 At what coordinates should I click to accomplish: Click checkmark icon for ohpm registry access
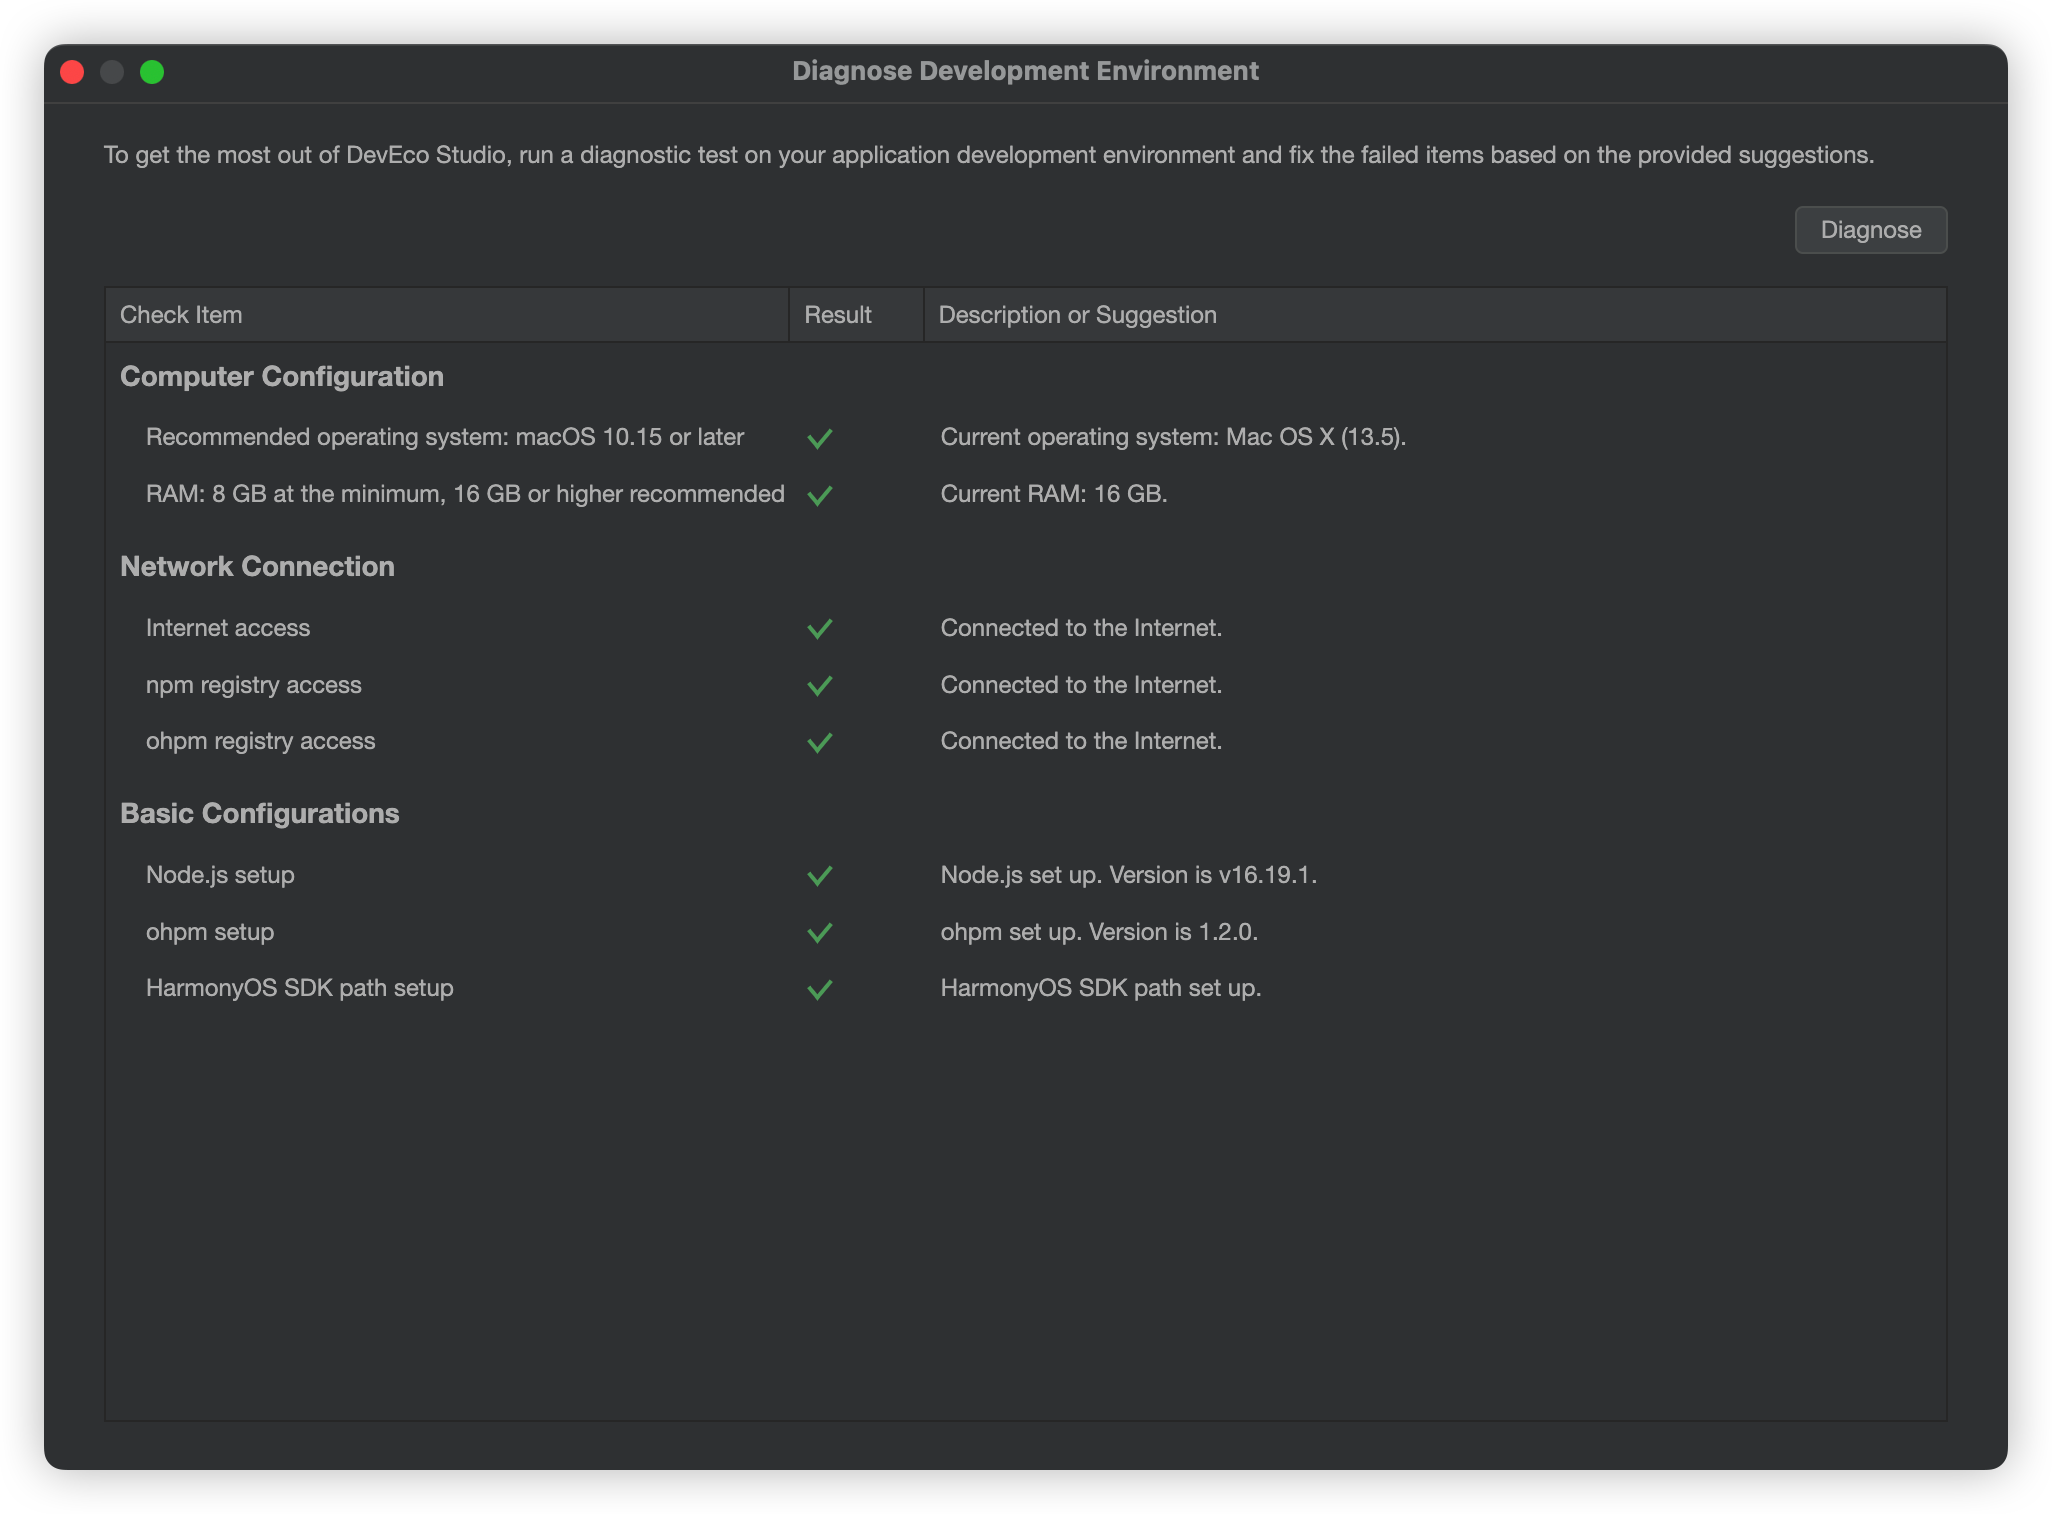click(819, 742)
